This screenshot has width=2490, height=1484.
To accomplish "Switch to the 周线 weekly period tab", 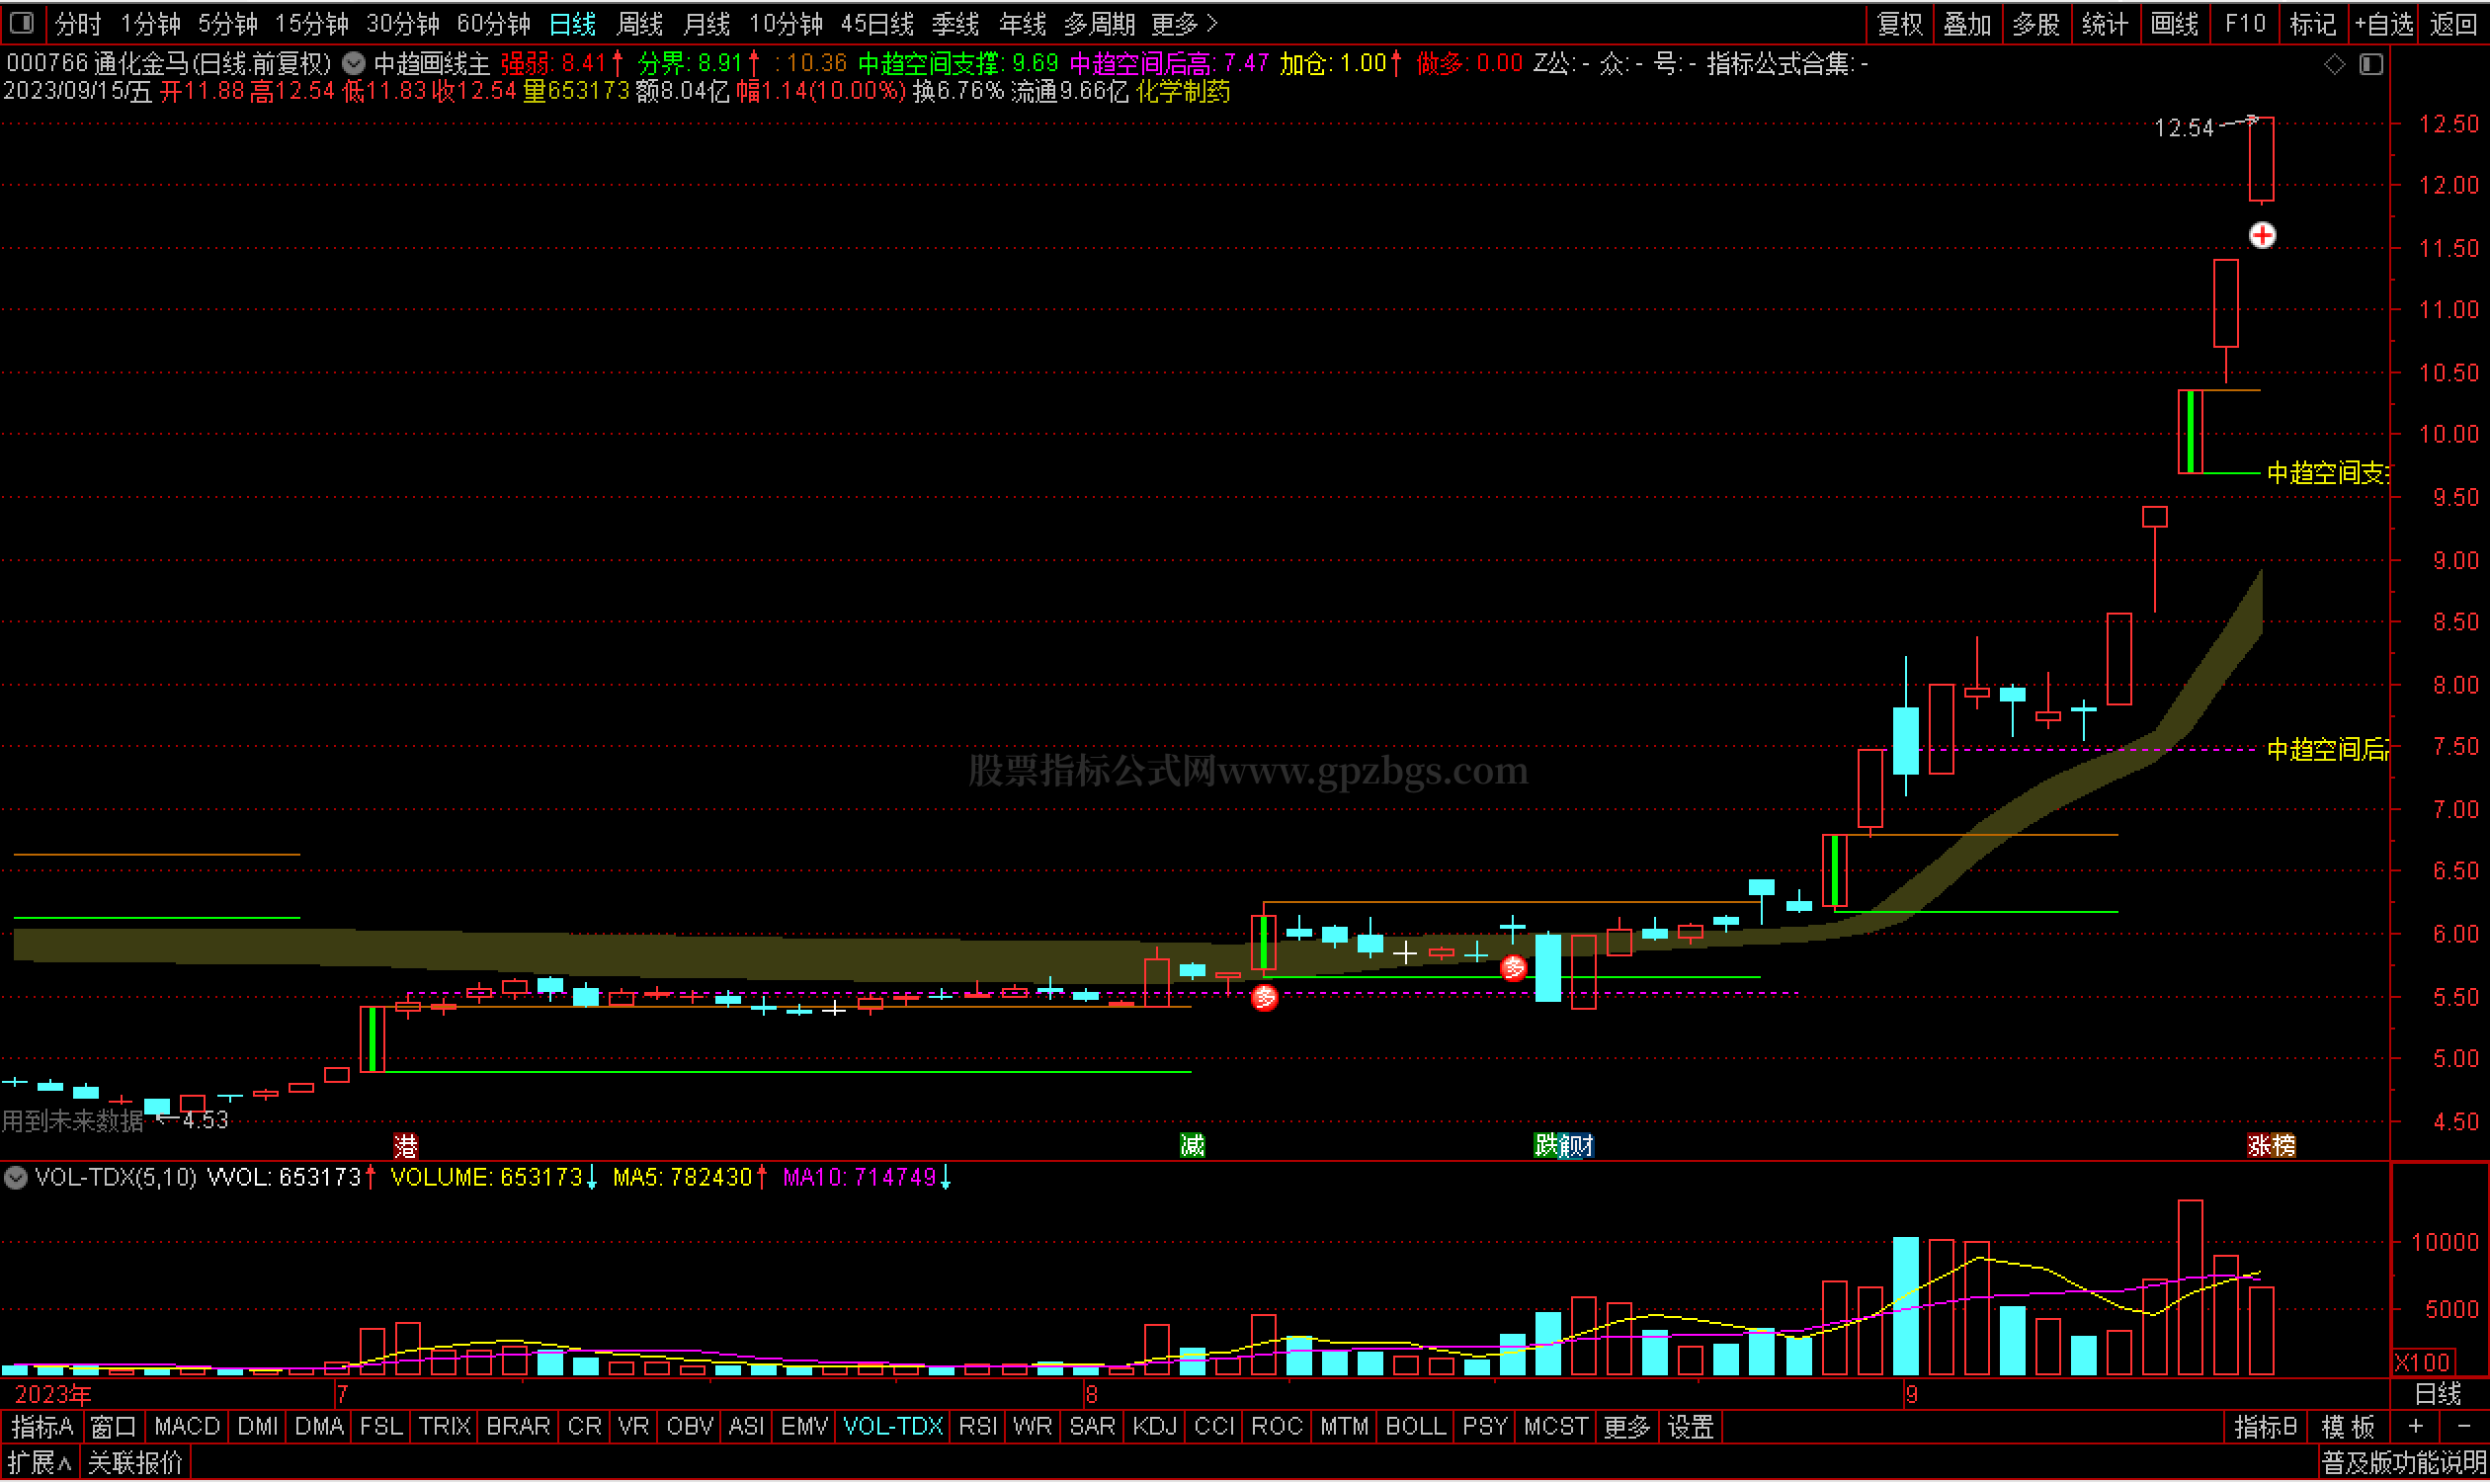I will [640, 23].
